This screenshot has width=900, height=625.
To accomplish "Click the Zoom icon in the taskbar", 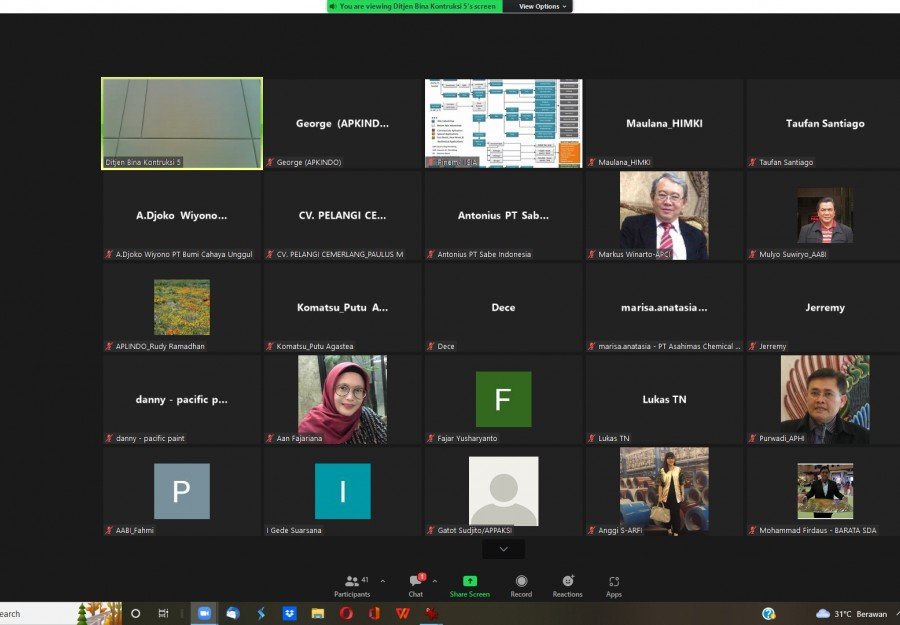I will pos(204,614).
